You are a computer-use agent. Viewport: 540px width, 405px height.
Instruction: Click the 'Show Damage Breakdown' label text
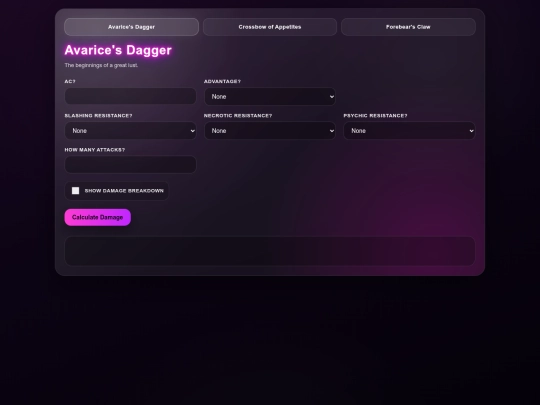click(124, 191)
